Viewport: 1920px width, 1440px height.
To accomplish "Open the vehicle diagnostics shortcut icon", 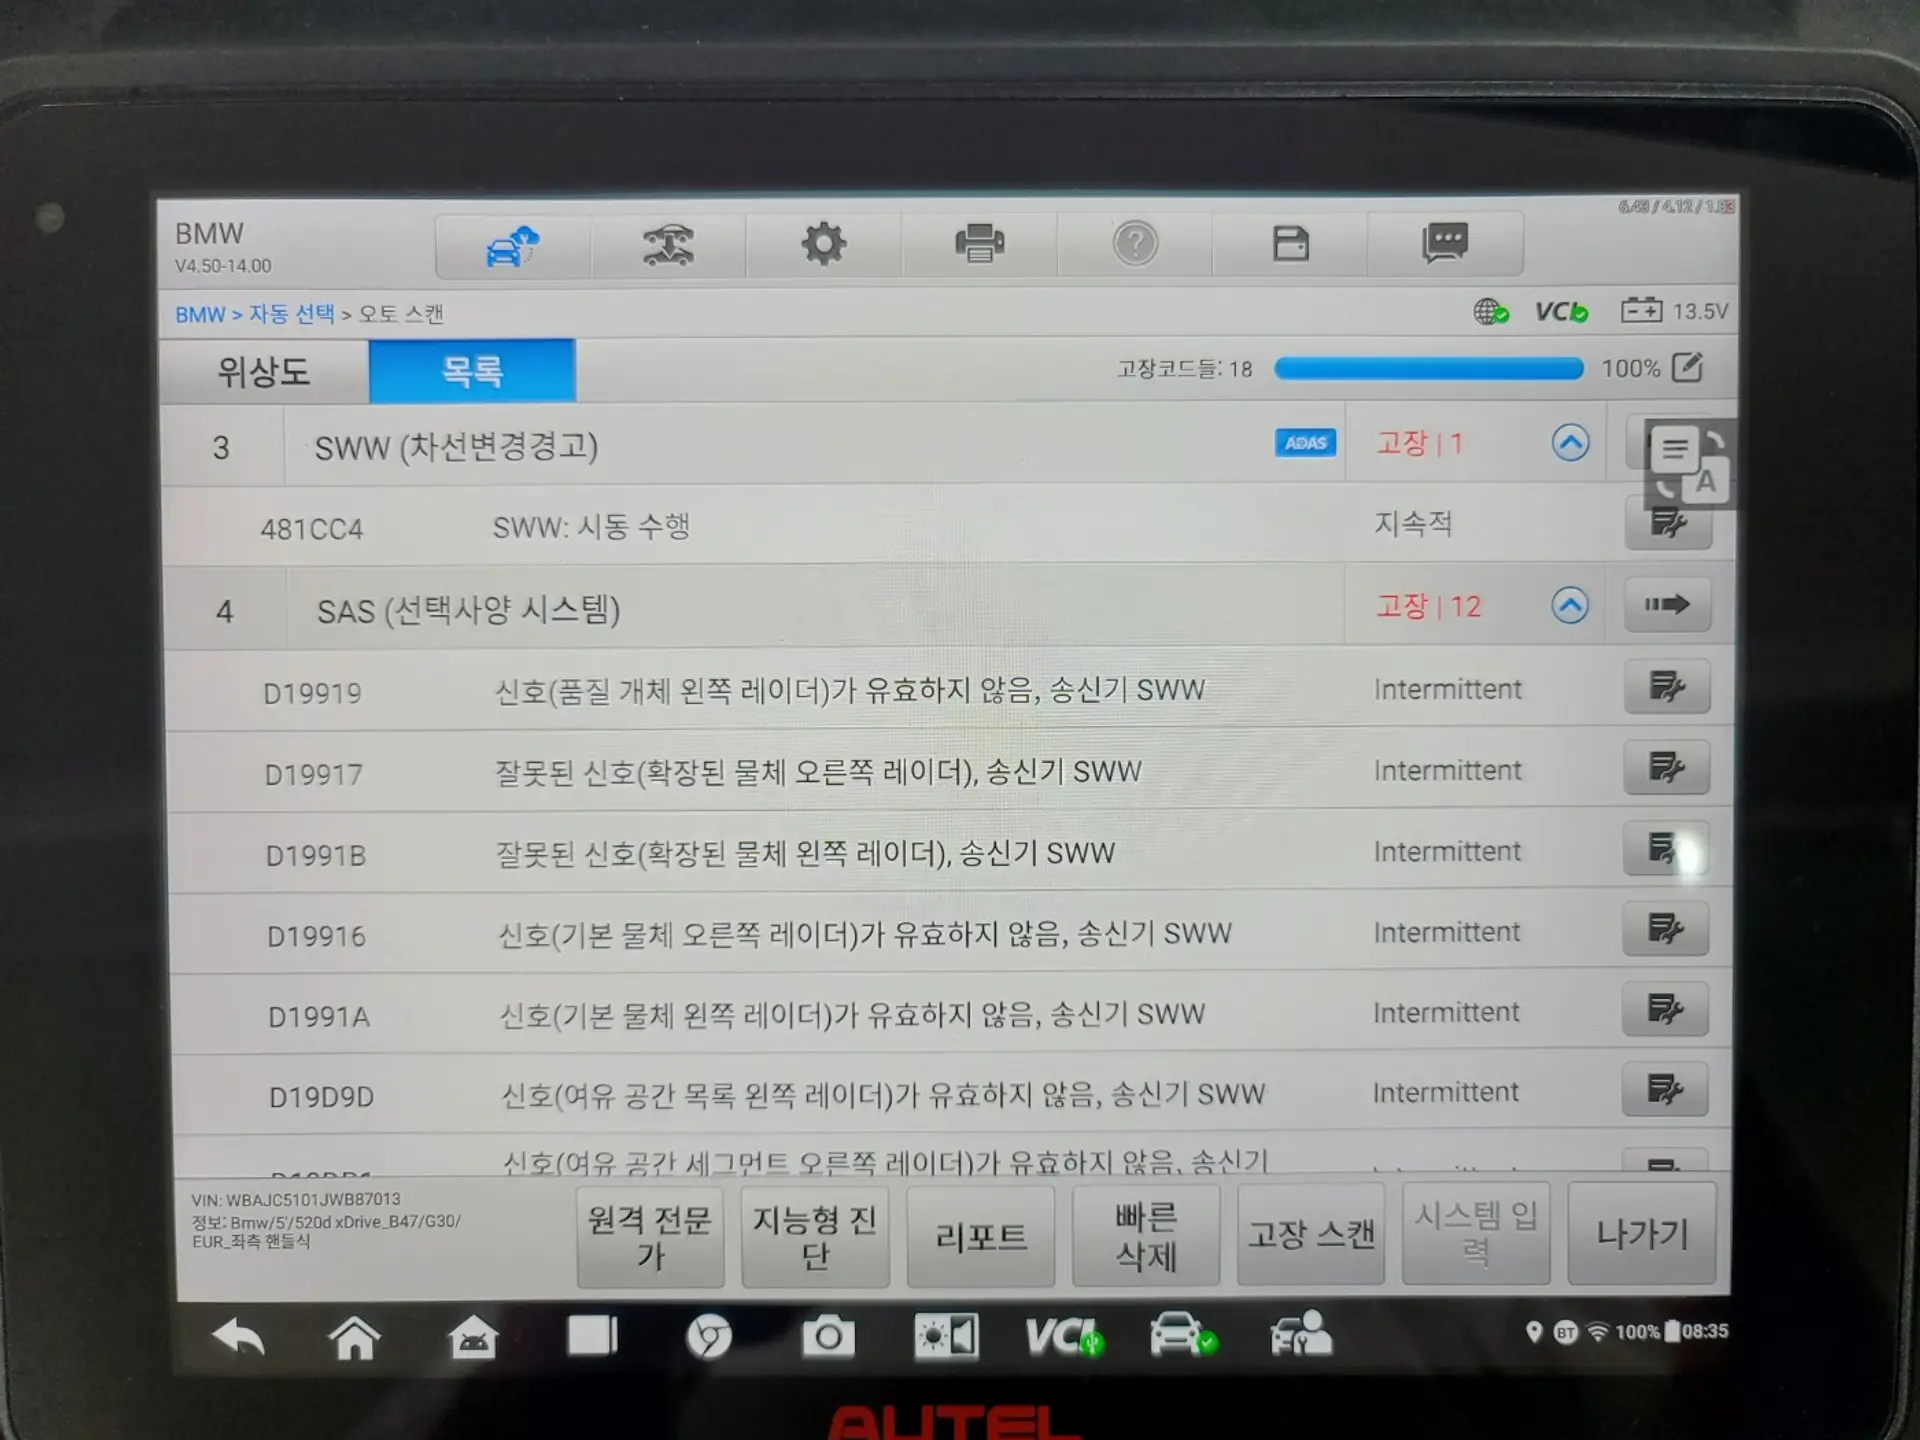I will click(x=1183, y=1334).
